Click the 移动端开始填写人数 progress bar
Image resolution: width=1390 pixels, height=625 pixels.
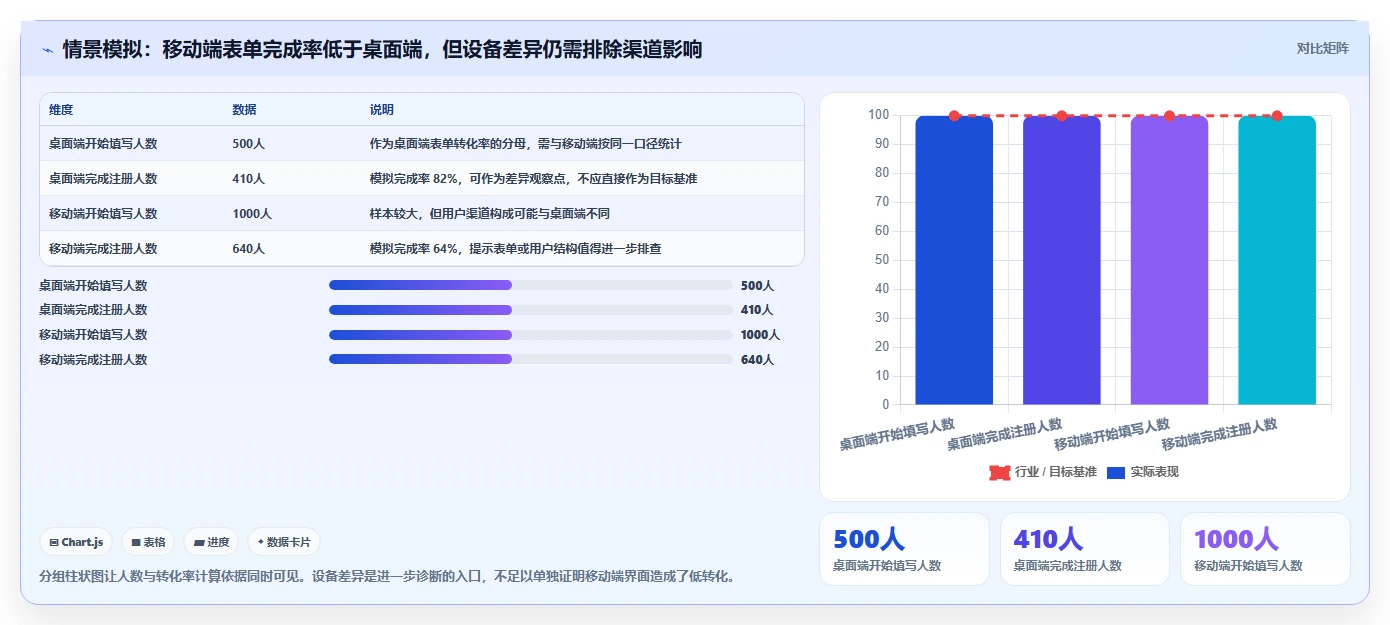(531, 335)
